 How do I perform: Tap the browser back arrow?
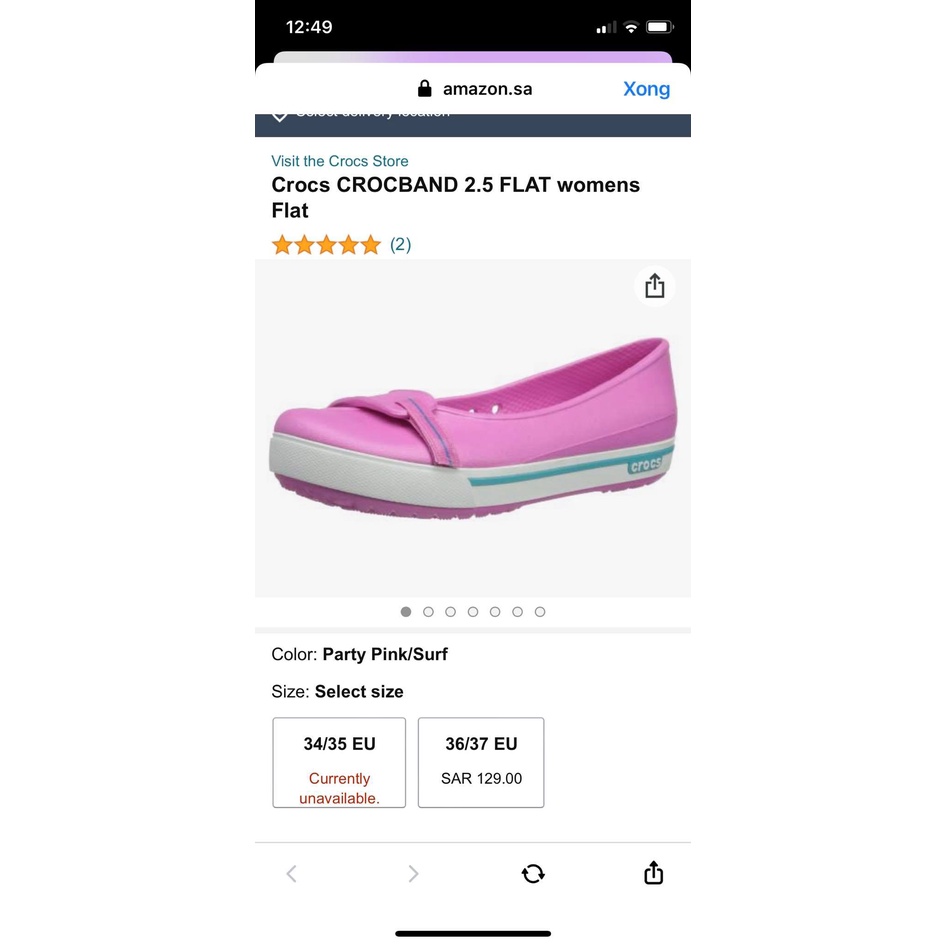click(292, 874)
